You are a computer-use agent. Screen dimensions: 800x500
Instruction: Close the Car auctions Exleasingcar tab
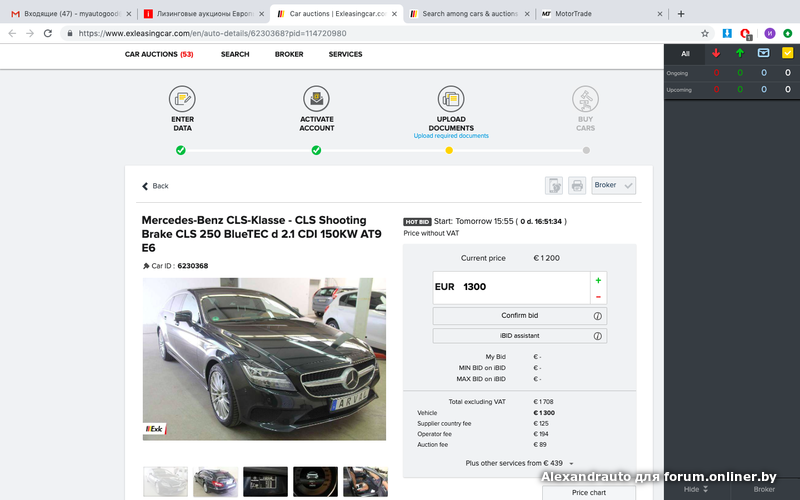(394, 14)
